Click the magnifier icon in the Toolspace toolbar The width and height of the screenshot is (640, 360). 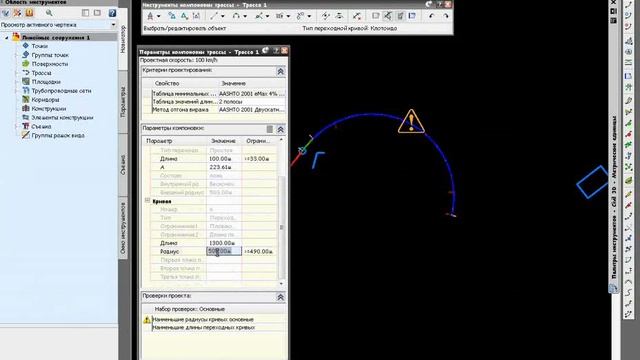coord(49,13)
